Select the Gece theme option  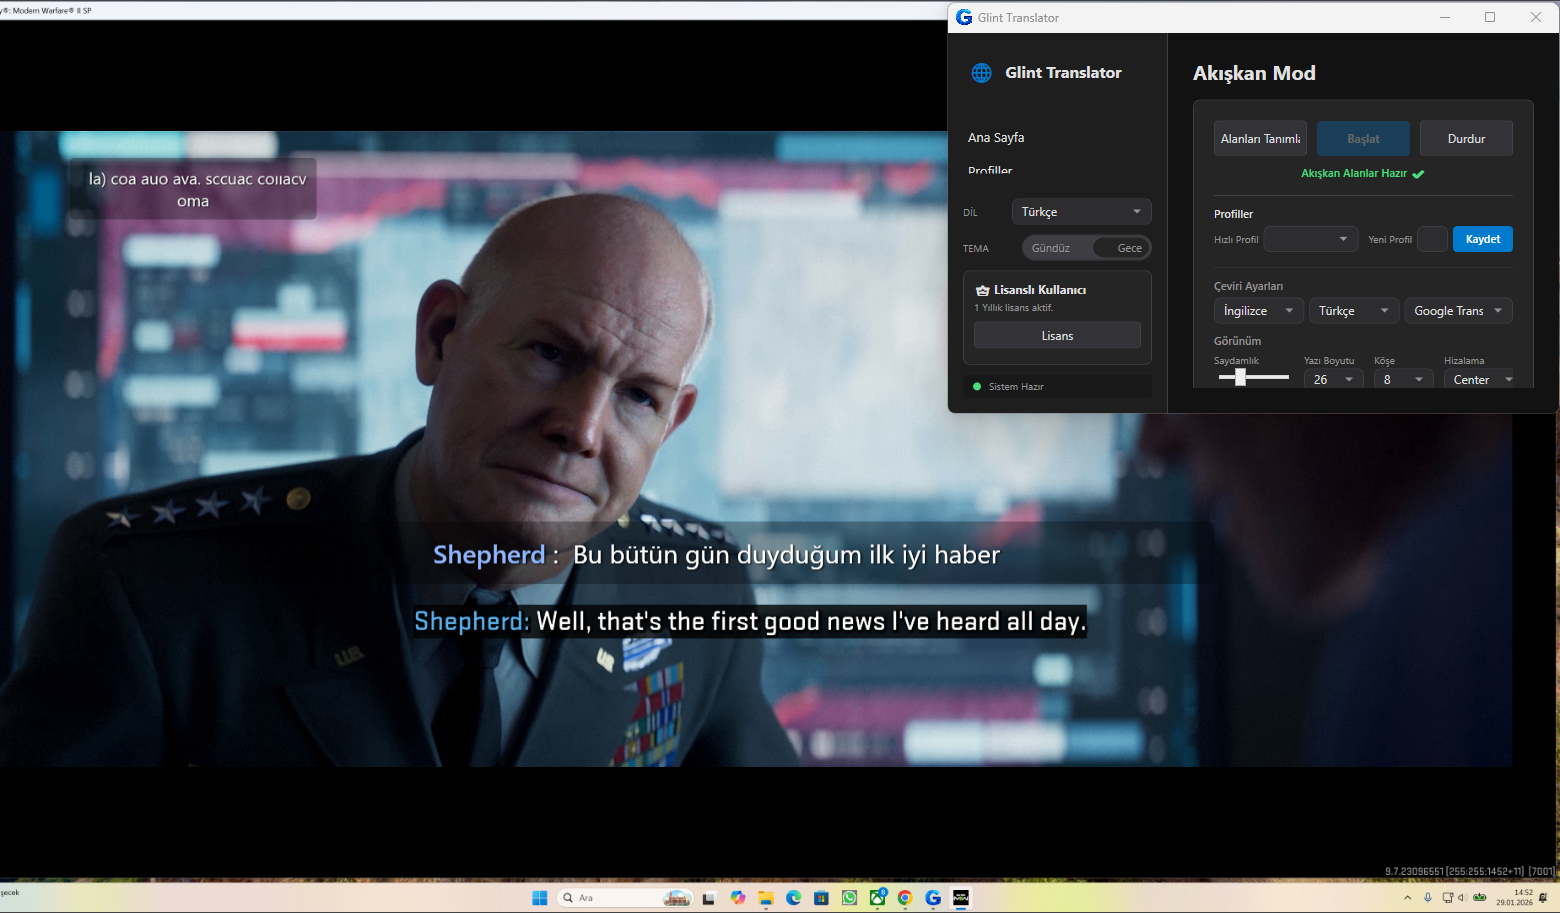click(1129, 248)
